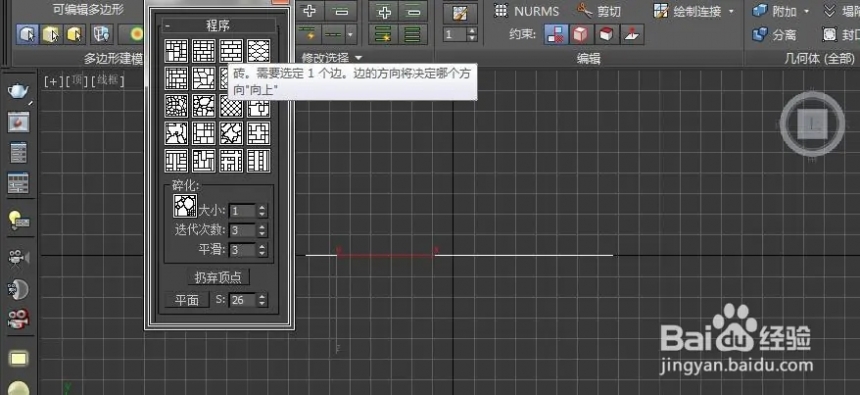Click the red camera icon in left toolbar
860x395 pixels.
19,319
